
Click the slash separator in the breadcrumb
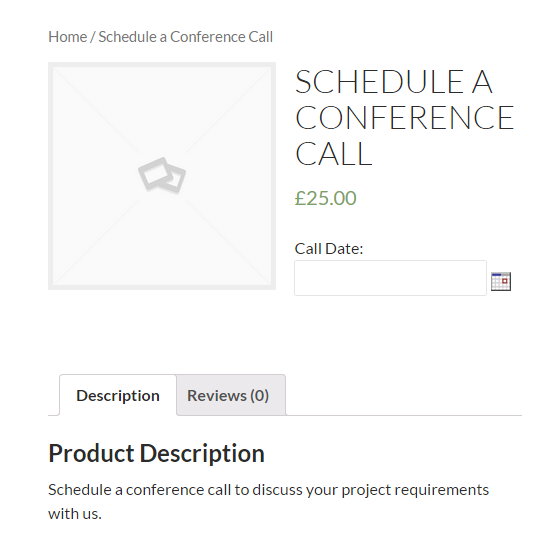click(x=93, y=37)
